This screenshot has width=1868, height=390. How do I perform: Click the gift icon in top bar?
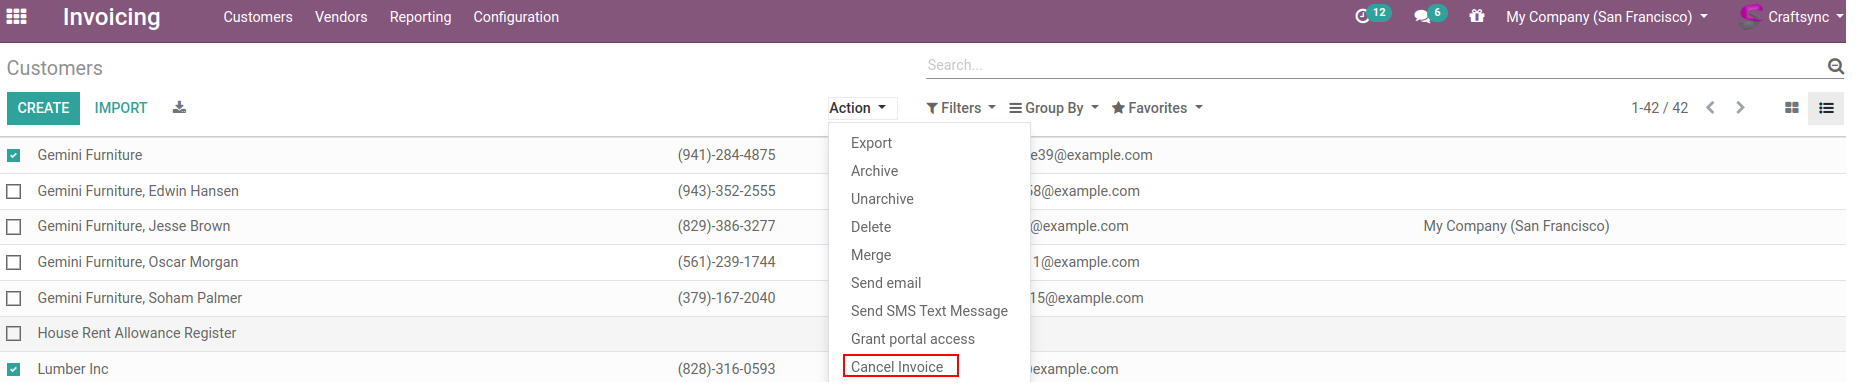1477,16
